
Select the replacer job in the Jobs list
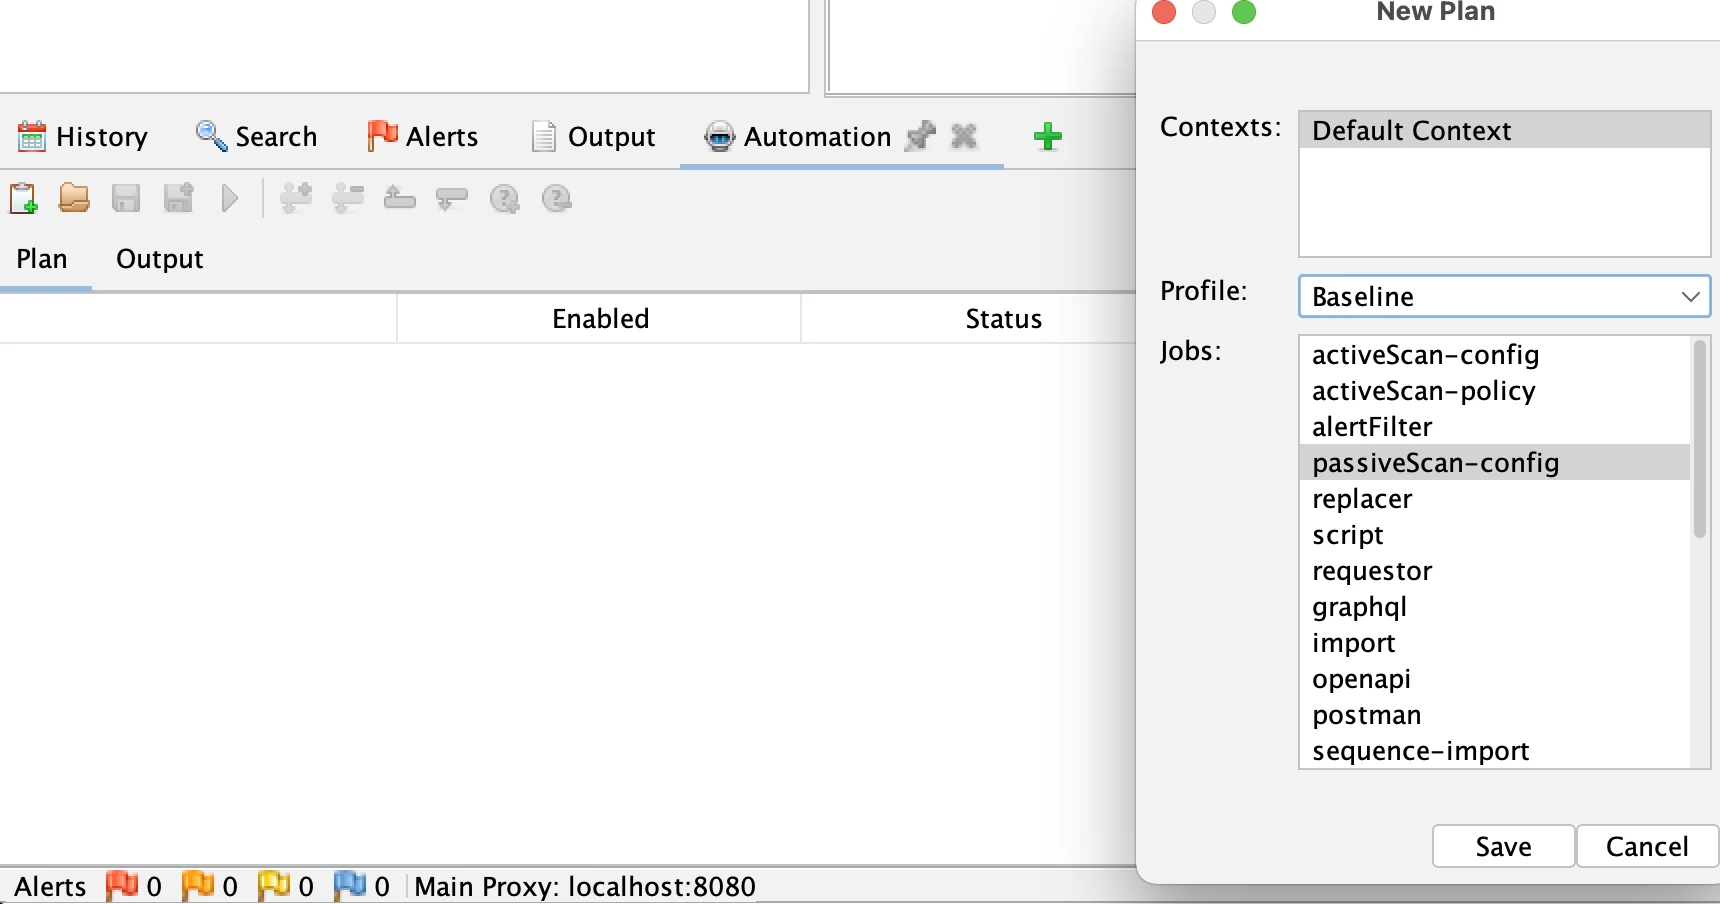(x=1362, y=498)
